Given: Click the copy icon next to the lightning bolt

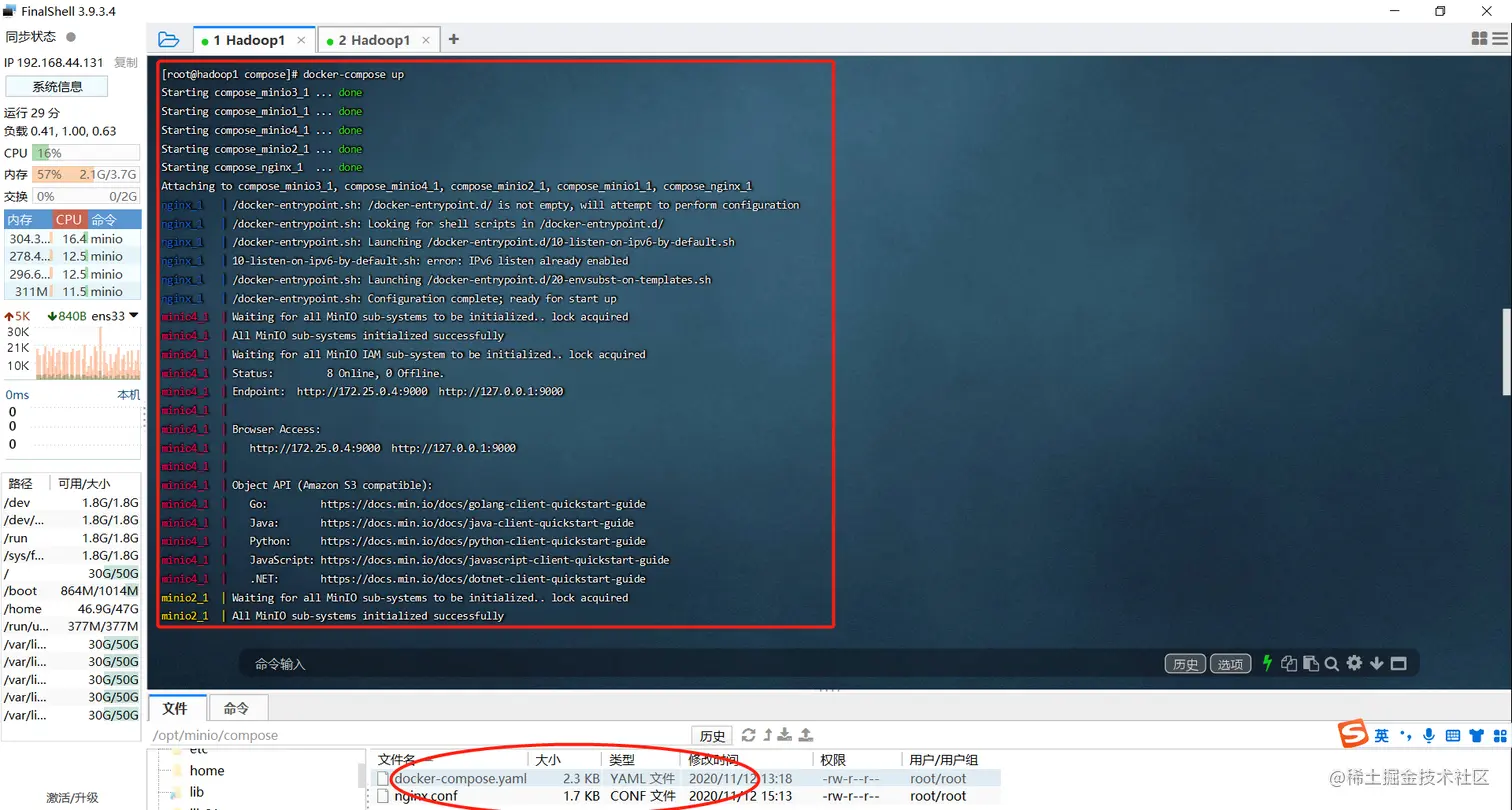Looking at the screenshot, I should [1290, 662].
